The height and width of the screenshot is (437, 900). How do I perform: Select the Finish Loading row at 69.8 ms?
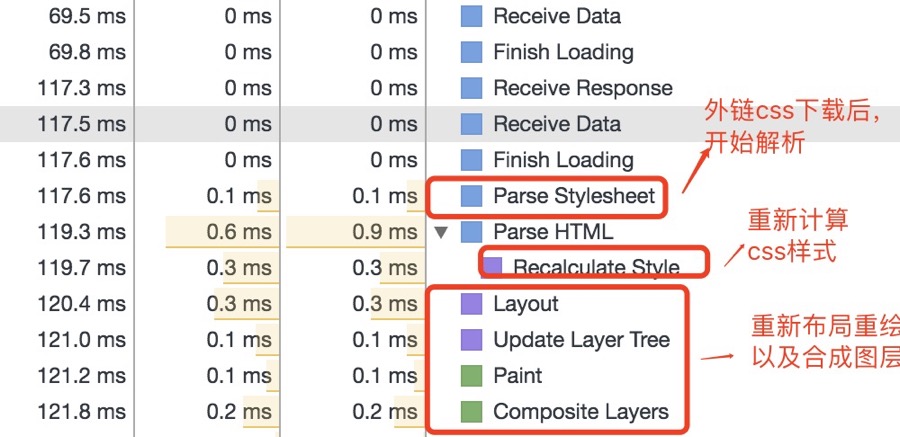click(450, 52)
